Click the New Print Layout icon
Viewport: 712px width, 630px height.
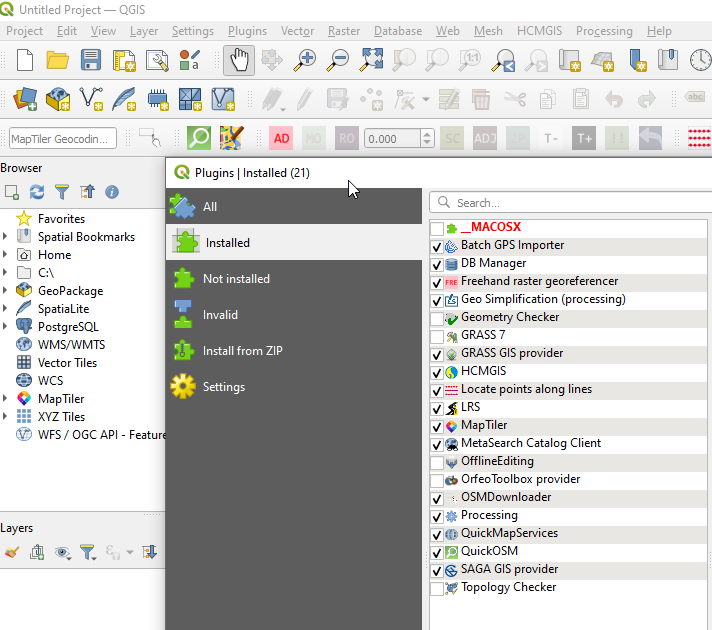pyautogui.click(x=124, y=60)
